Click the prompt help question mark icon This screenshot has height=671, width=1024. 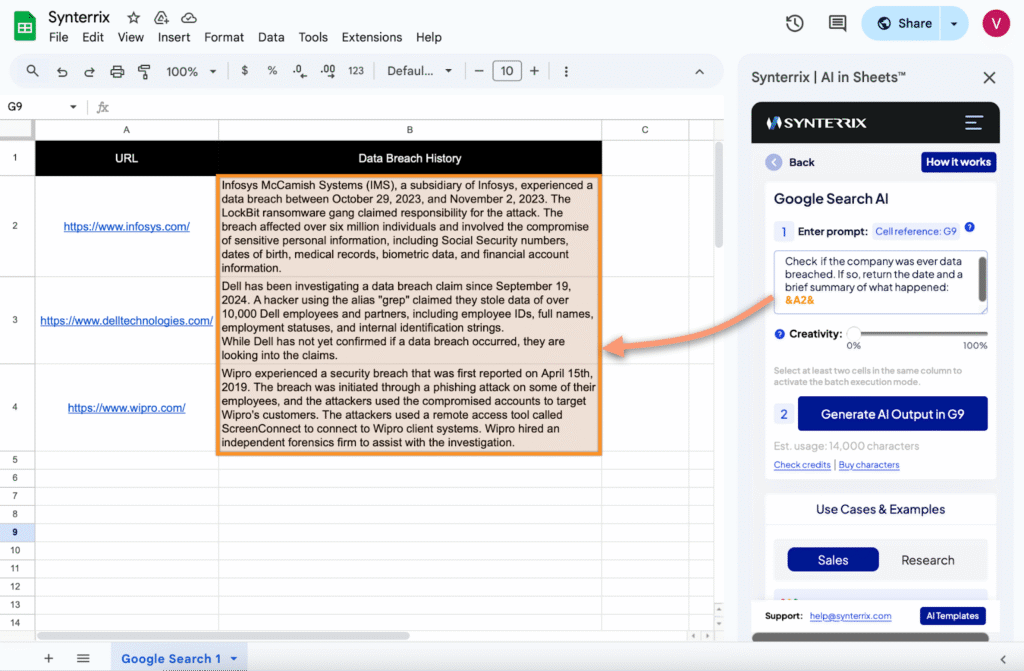(x=970, y=227)
